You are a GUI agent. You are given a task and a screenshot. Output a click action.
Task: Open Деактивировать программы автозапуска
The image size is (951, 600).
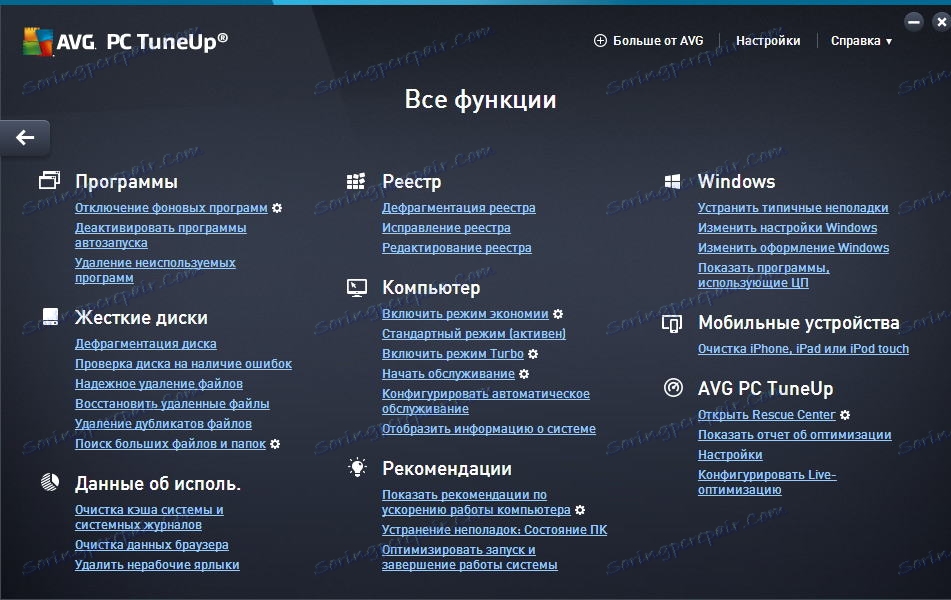pos(161,235)
